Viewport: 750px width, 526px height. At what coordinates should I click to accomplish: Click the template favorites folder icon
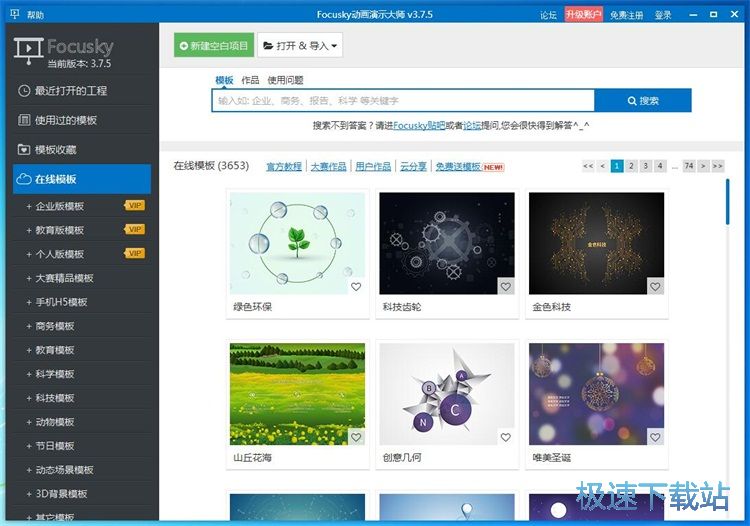(24, 150)
